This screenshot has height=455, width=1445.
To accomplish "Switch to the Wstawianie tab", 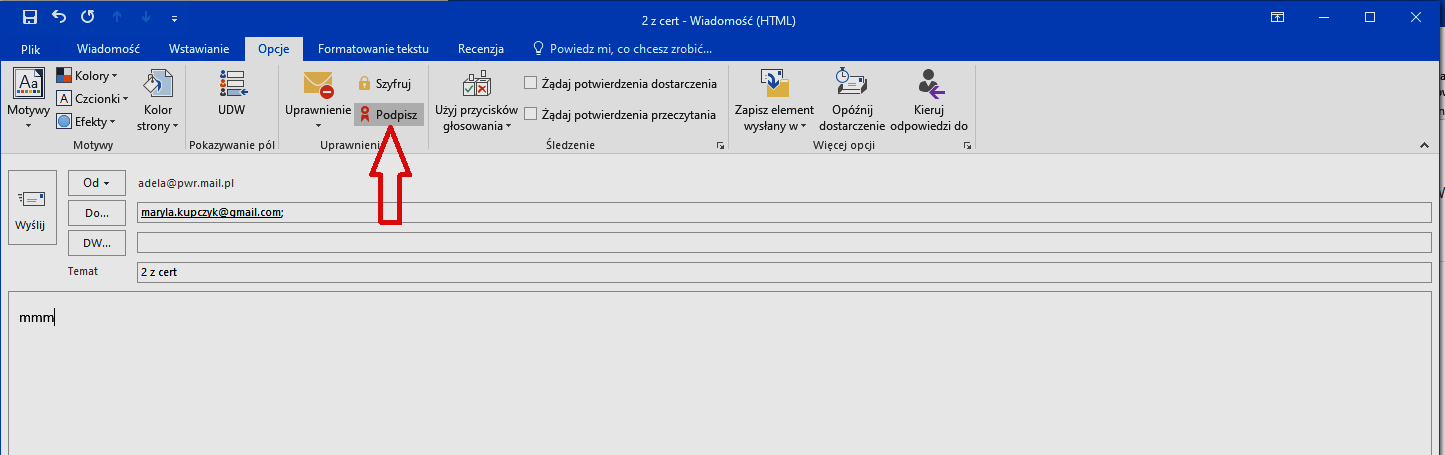I will click(x=198, y=49).
